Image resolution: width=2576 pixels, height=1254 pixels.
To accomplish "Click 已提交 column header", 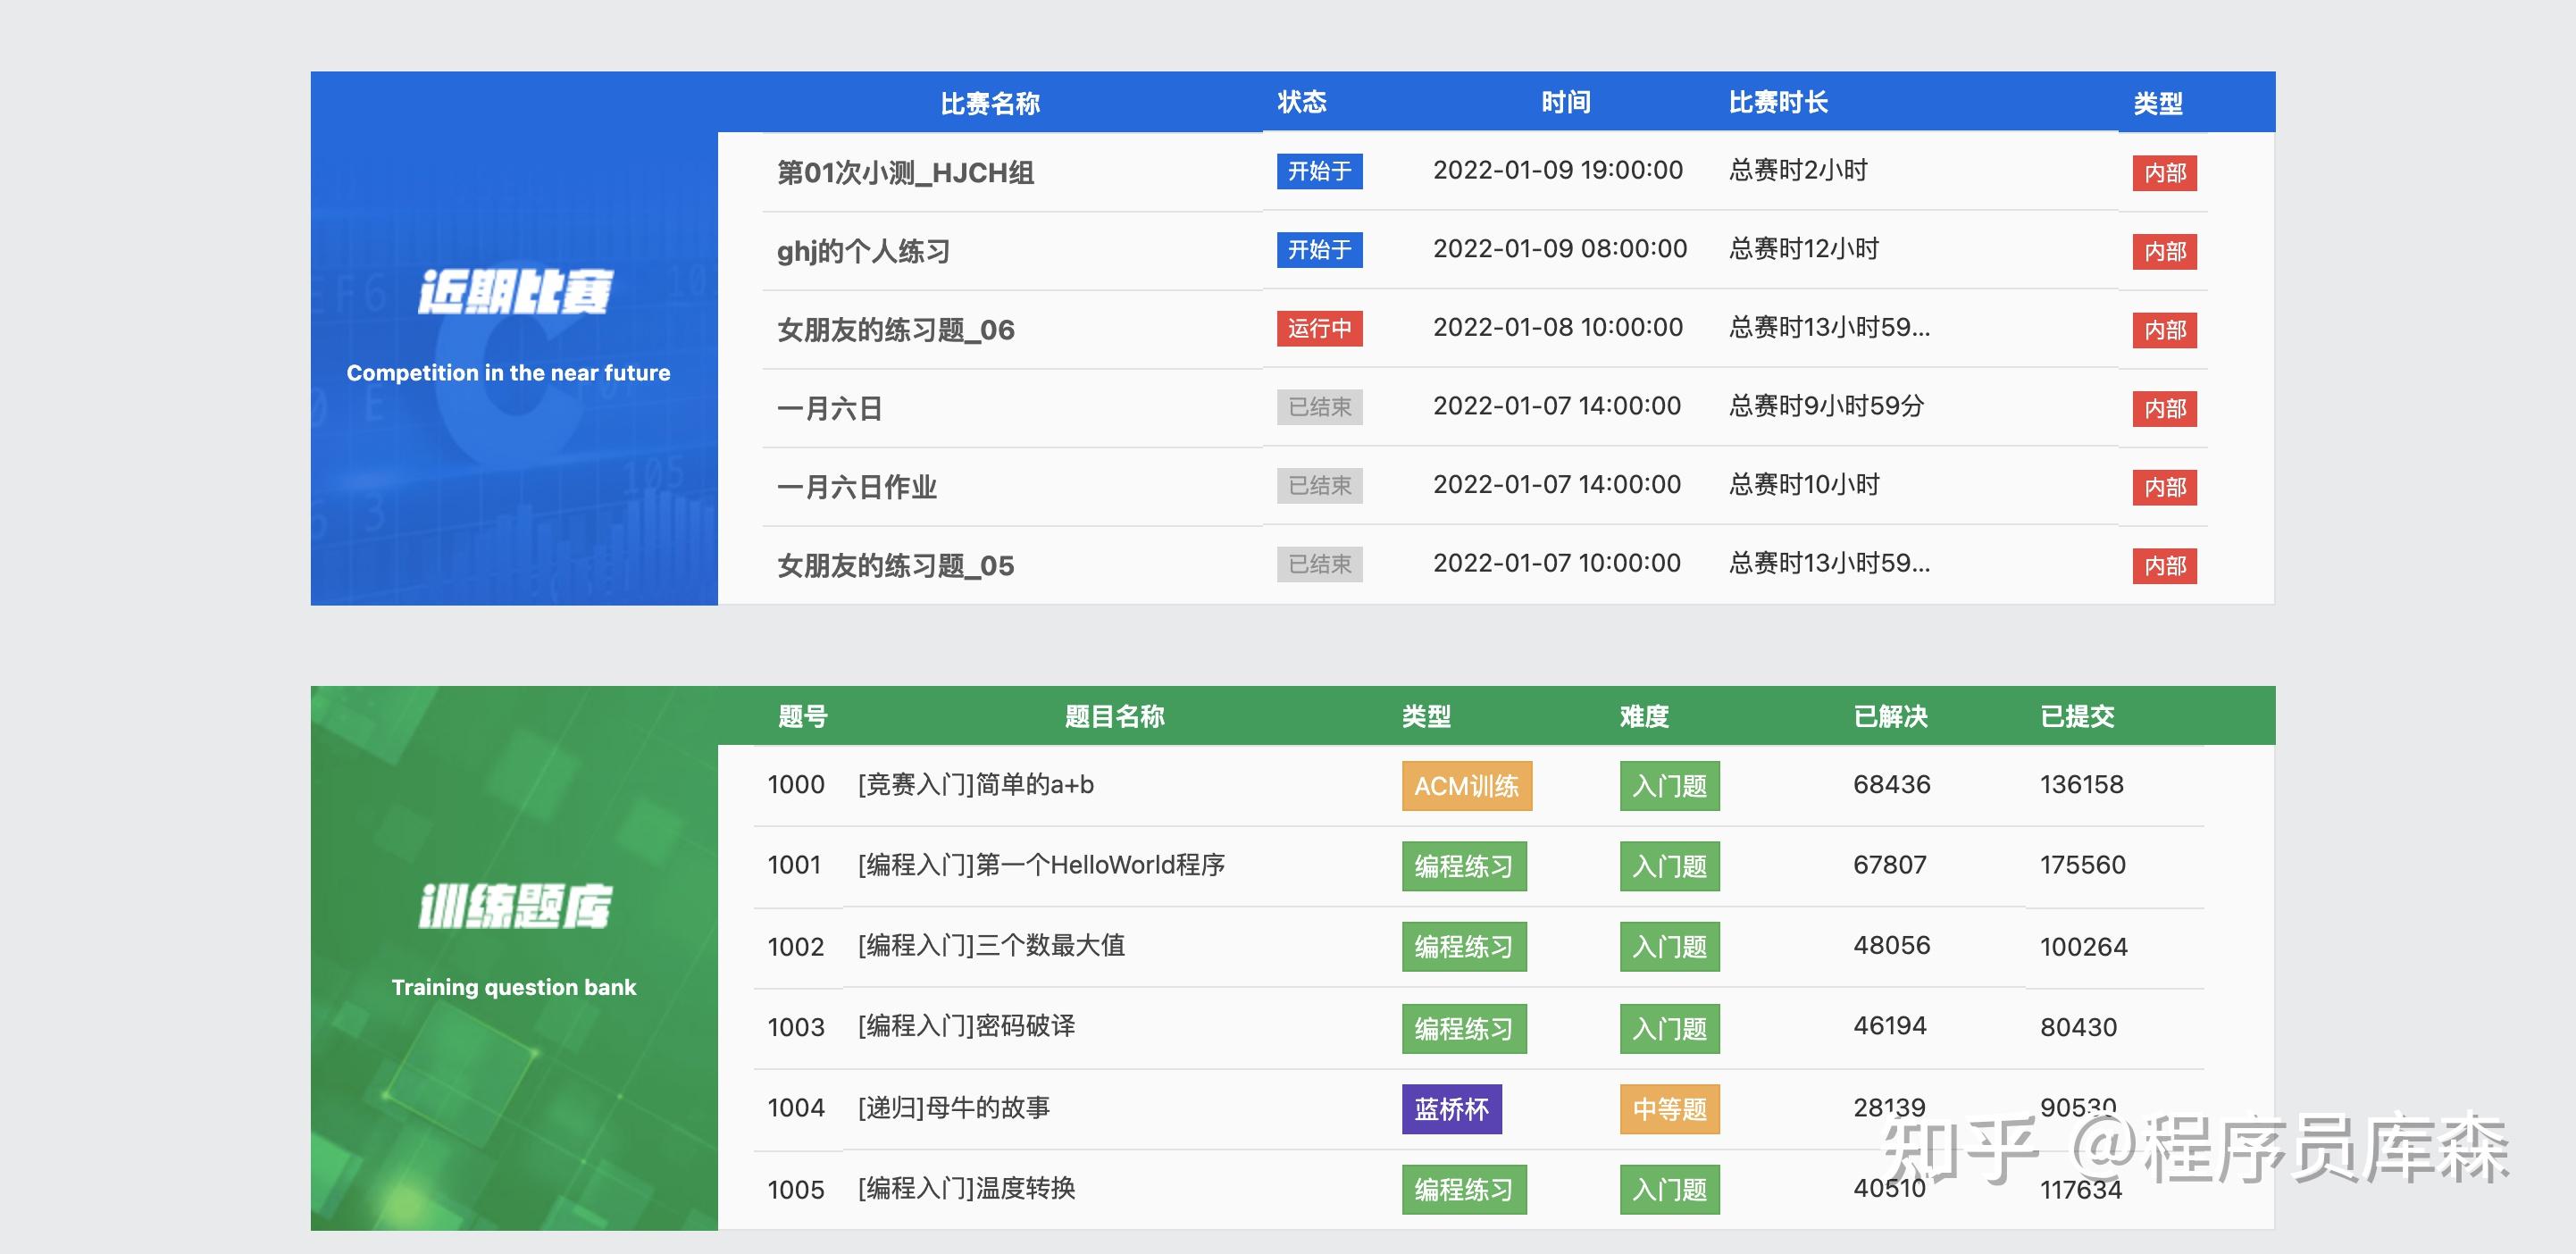I will [x=2077, y=716].
